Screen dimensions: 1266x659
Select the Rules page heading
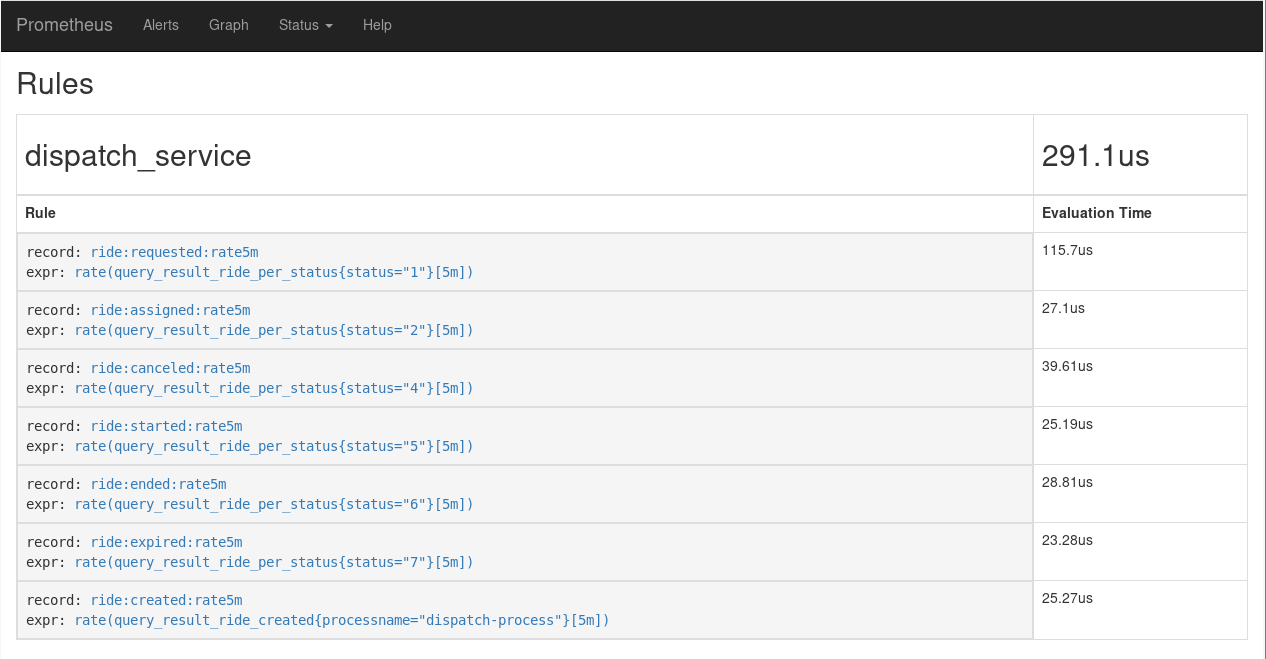point(55,84)
